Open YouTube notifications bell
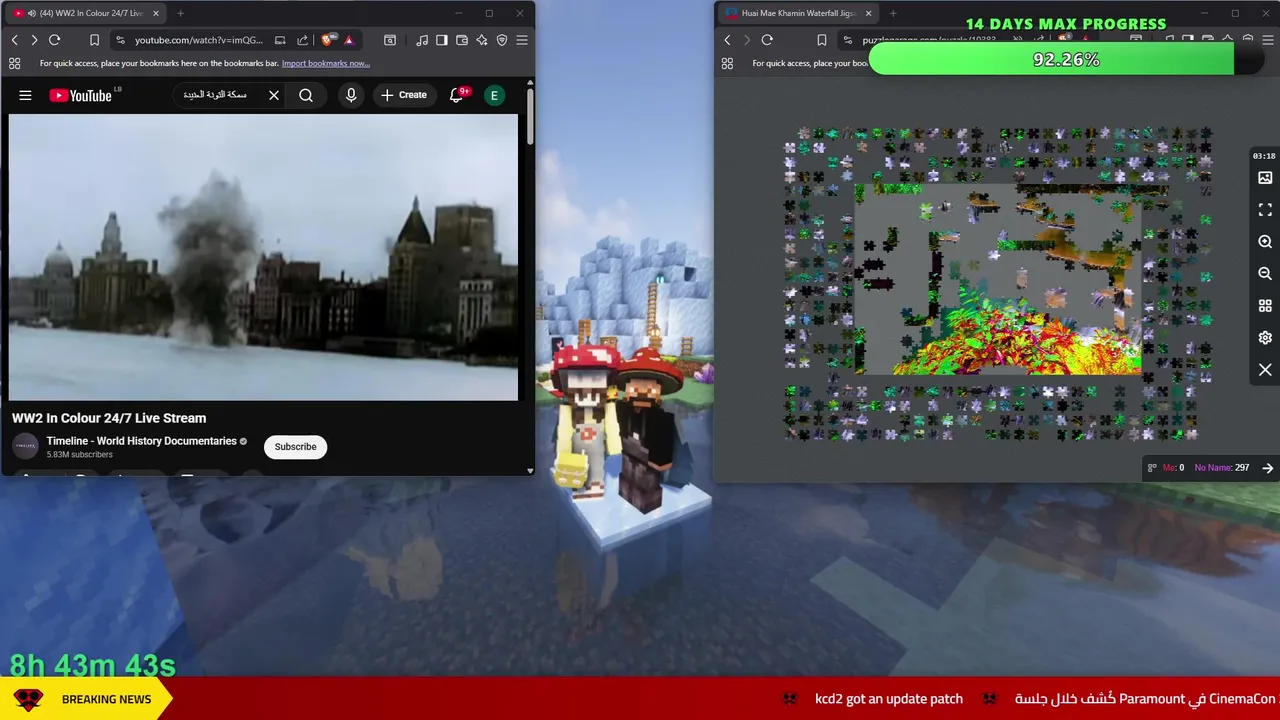Screen dimensions: 1280x720 click(x=457, y=95)
